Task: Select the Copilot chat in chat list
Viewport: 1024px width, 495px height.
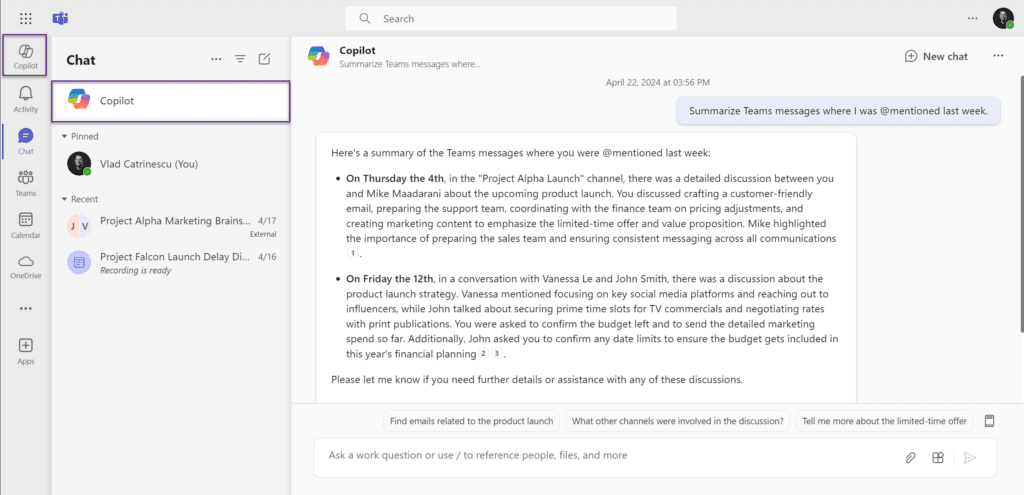Action: pyautogui.click(x=170, y=101)
